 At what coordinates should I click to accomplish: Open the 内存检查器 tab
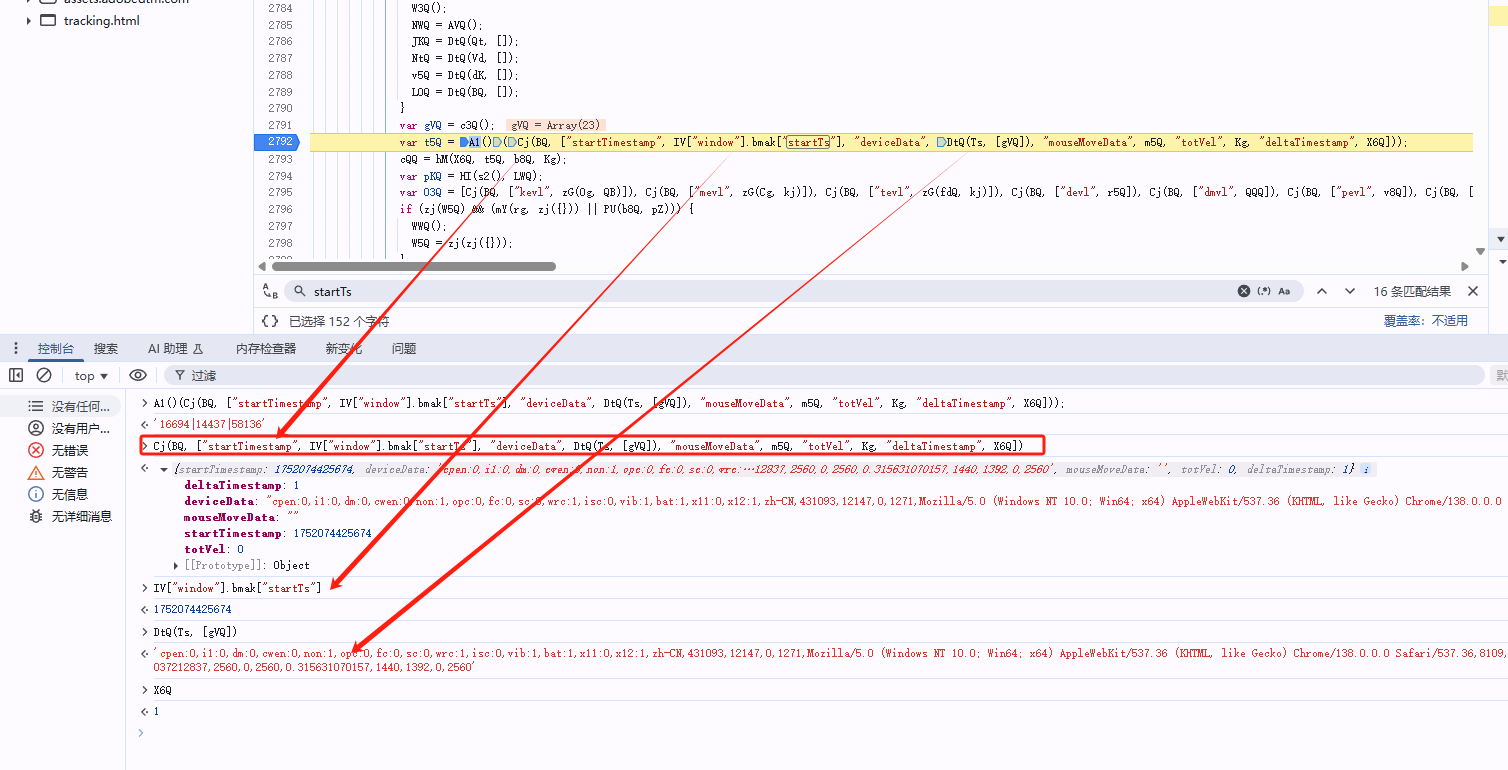[x=266, y=349]
